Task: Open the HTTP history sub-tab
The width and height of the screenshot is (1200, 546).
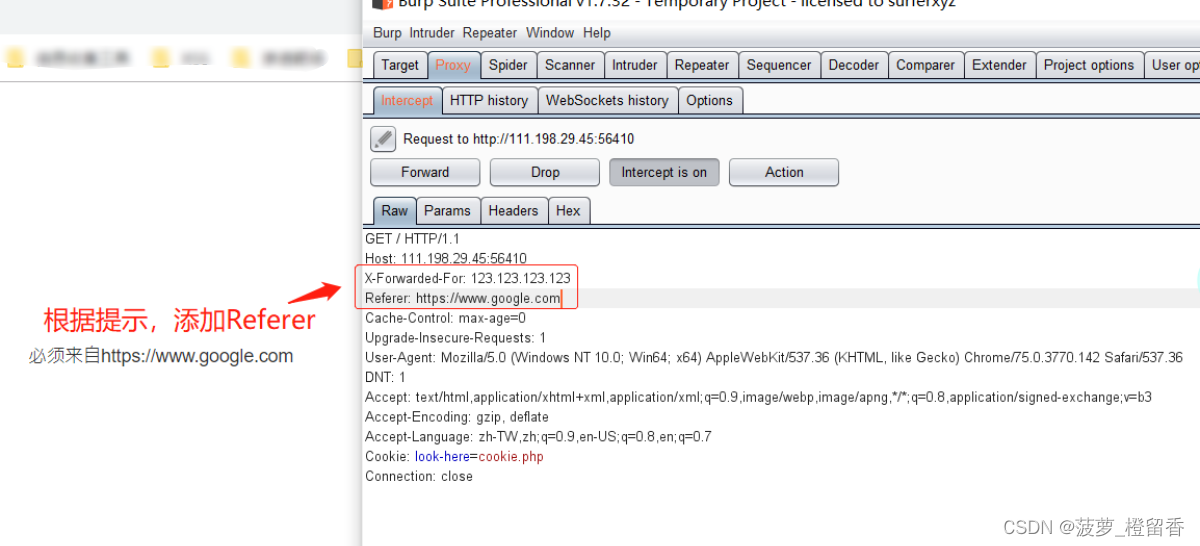Action: tap(489, 100)
